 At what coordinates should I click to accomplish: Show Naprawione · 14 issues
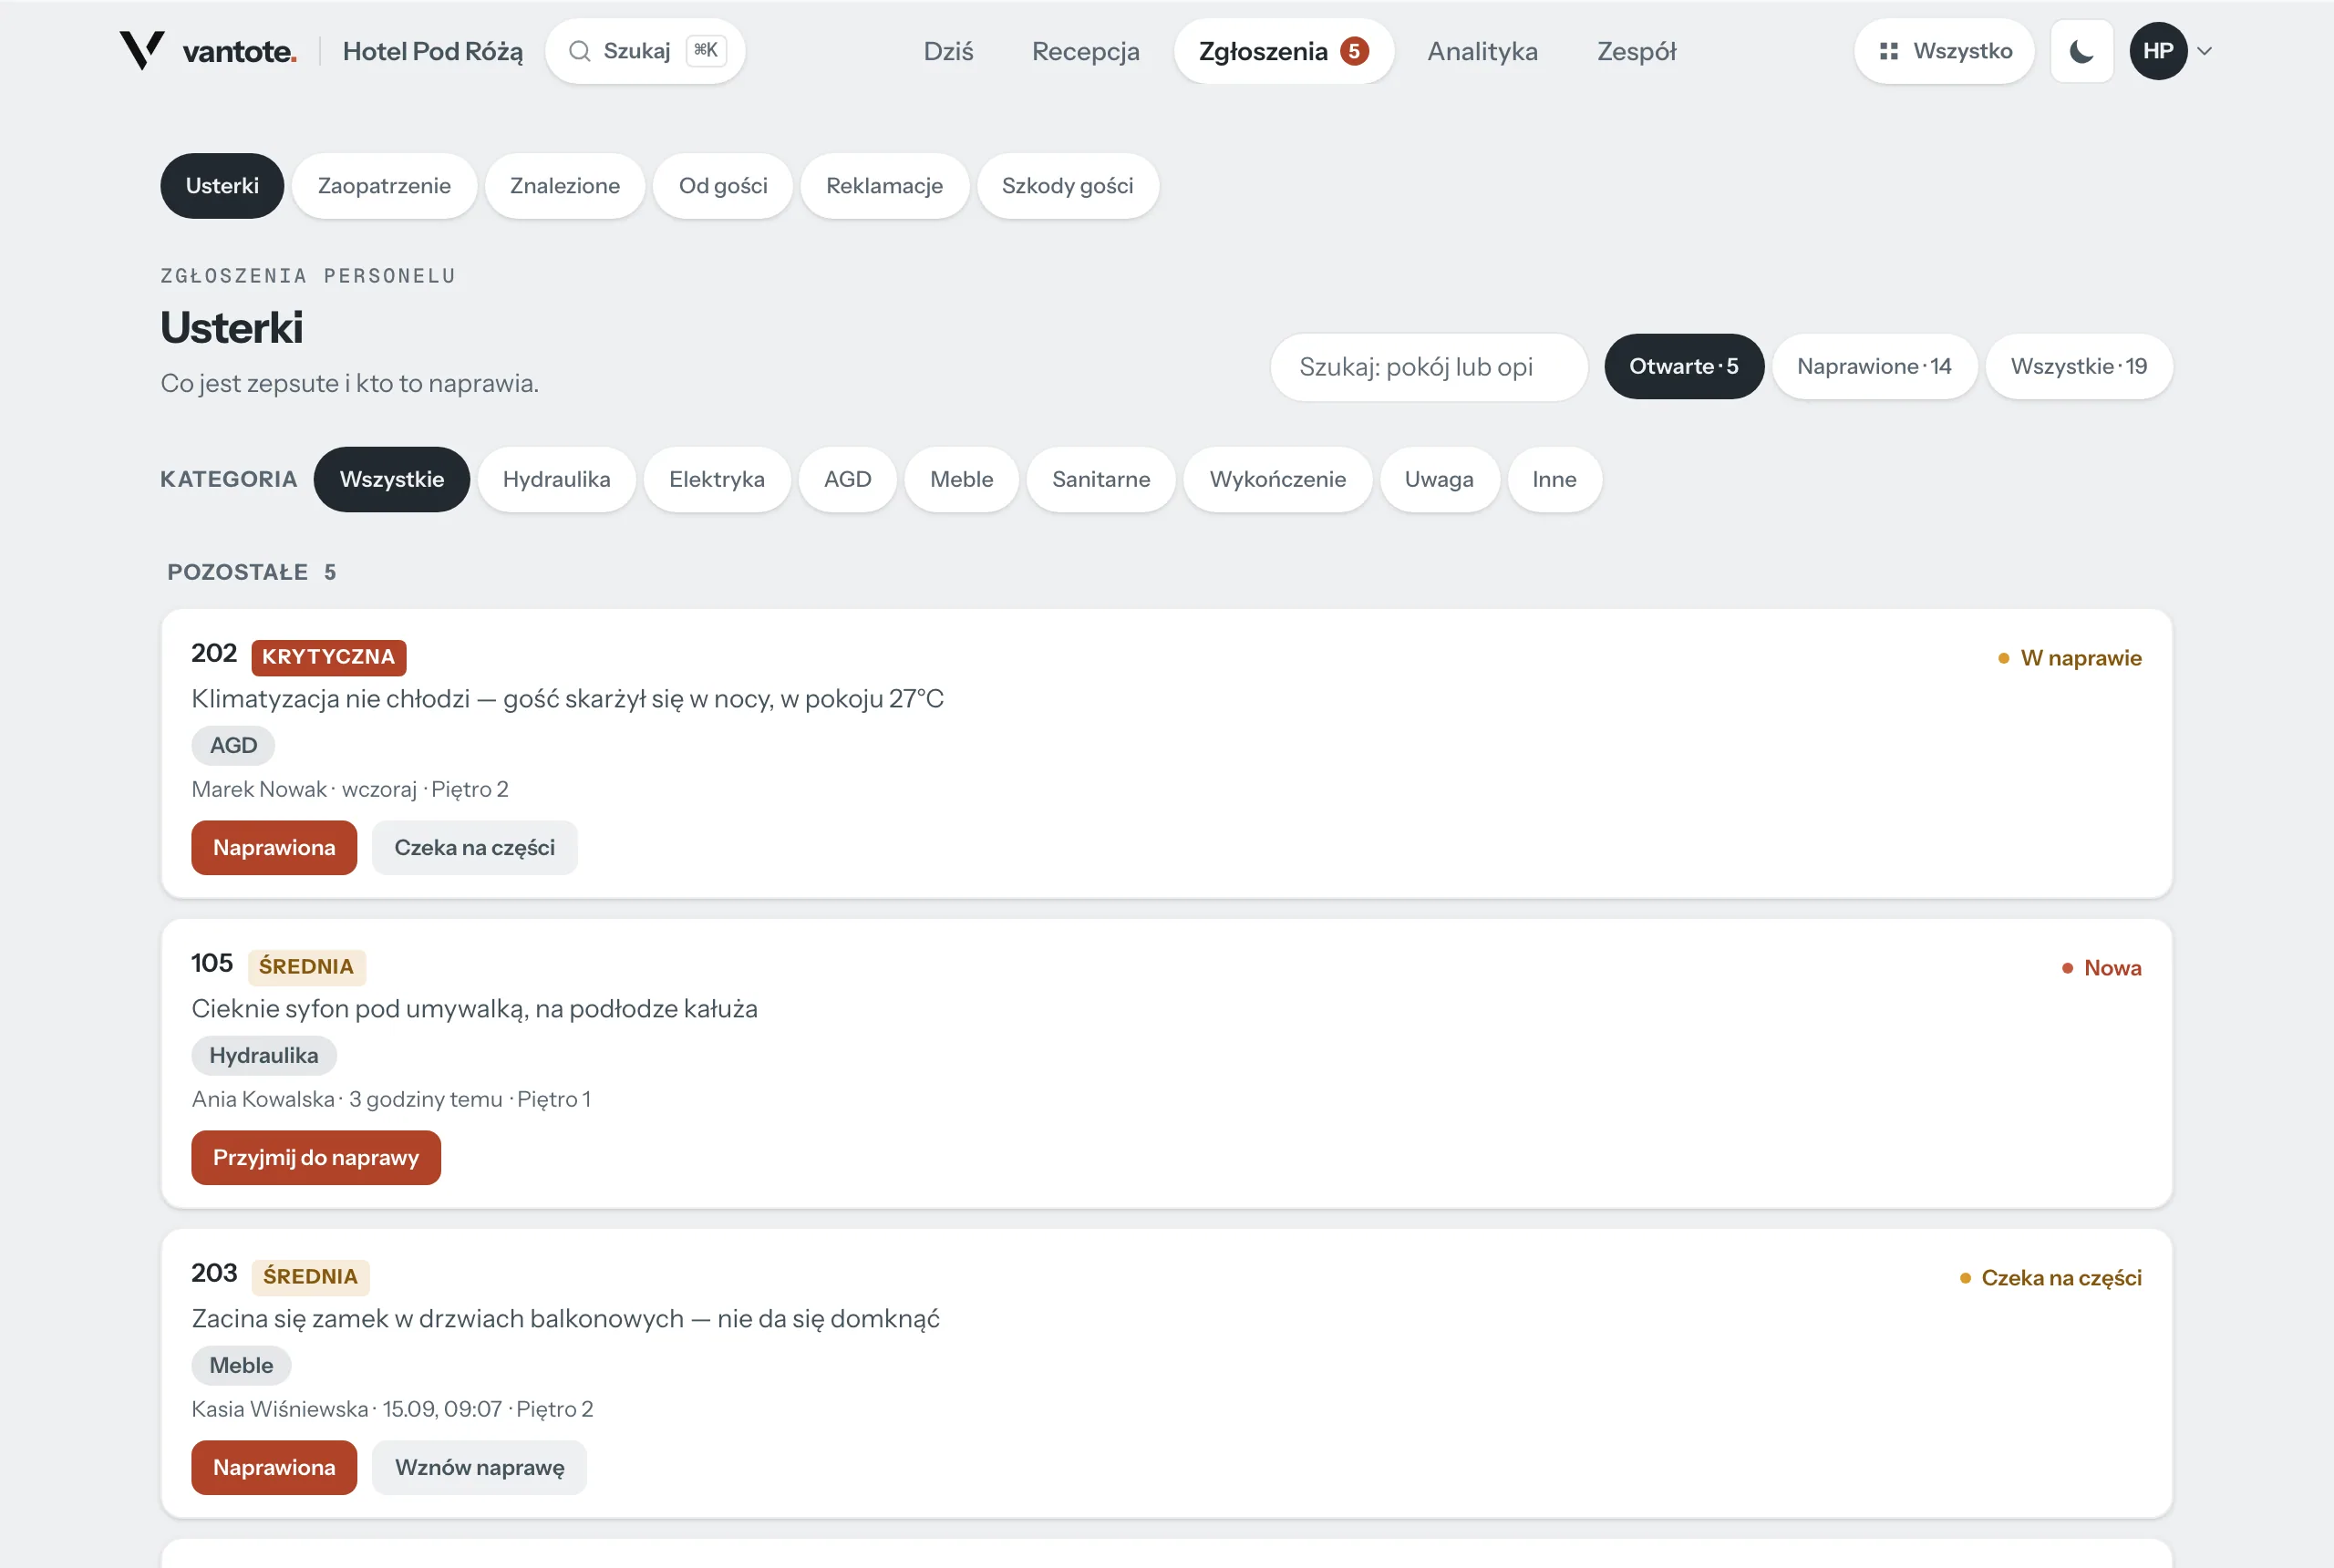pos(1874,367)
